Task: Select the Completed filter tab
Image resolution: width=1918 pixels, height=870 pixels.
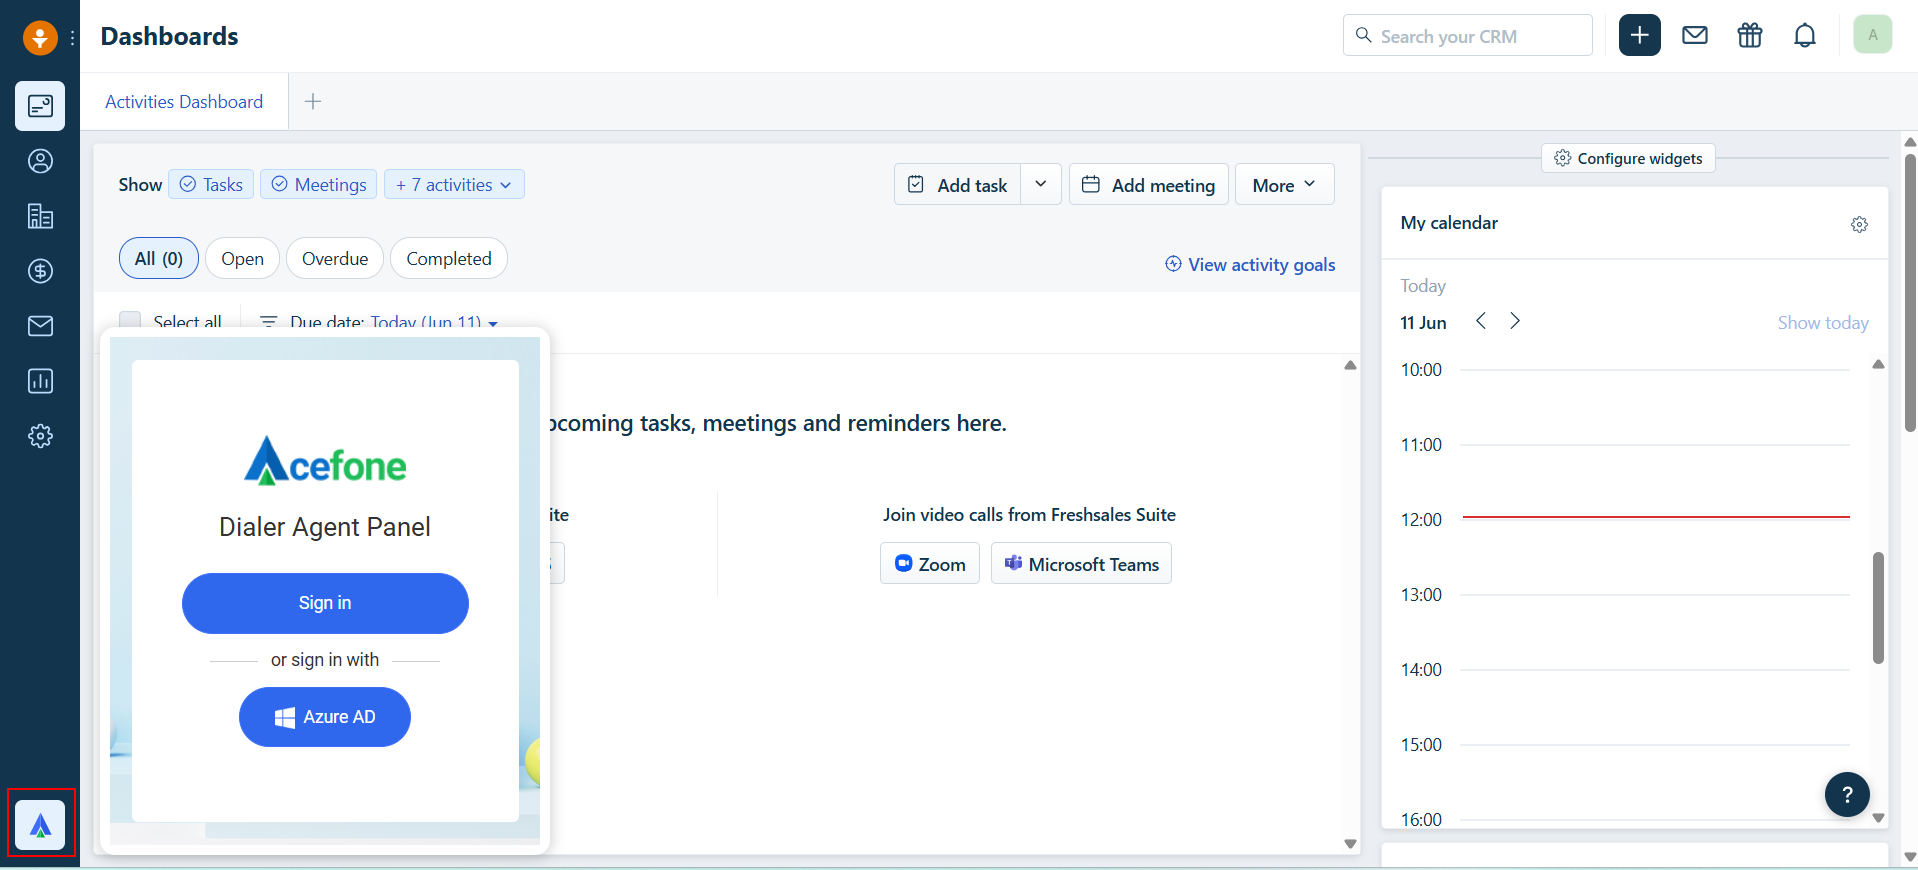Action: [x=449, y=258]
